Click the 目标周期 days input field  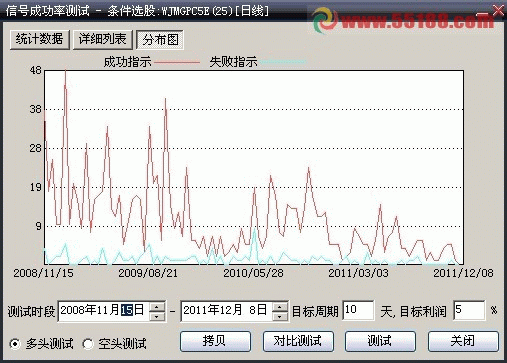coord(358,310)
